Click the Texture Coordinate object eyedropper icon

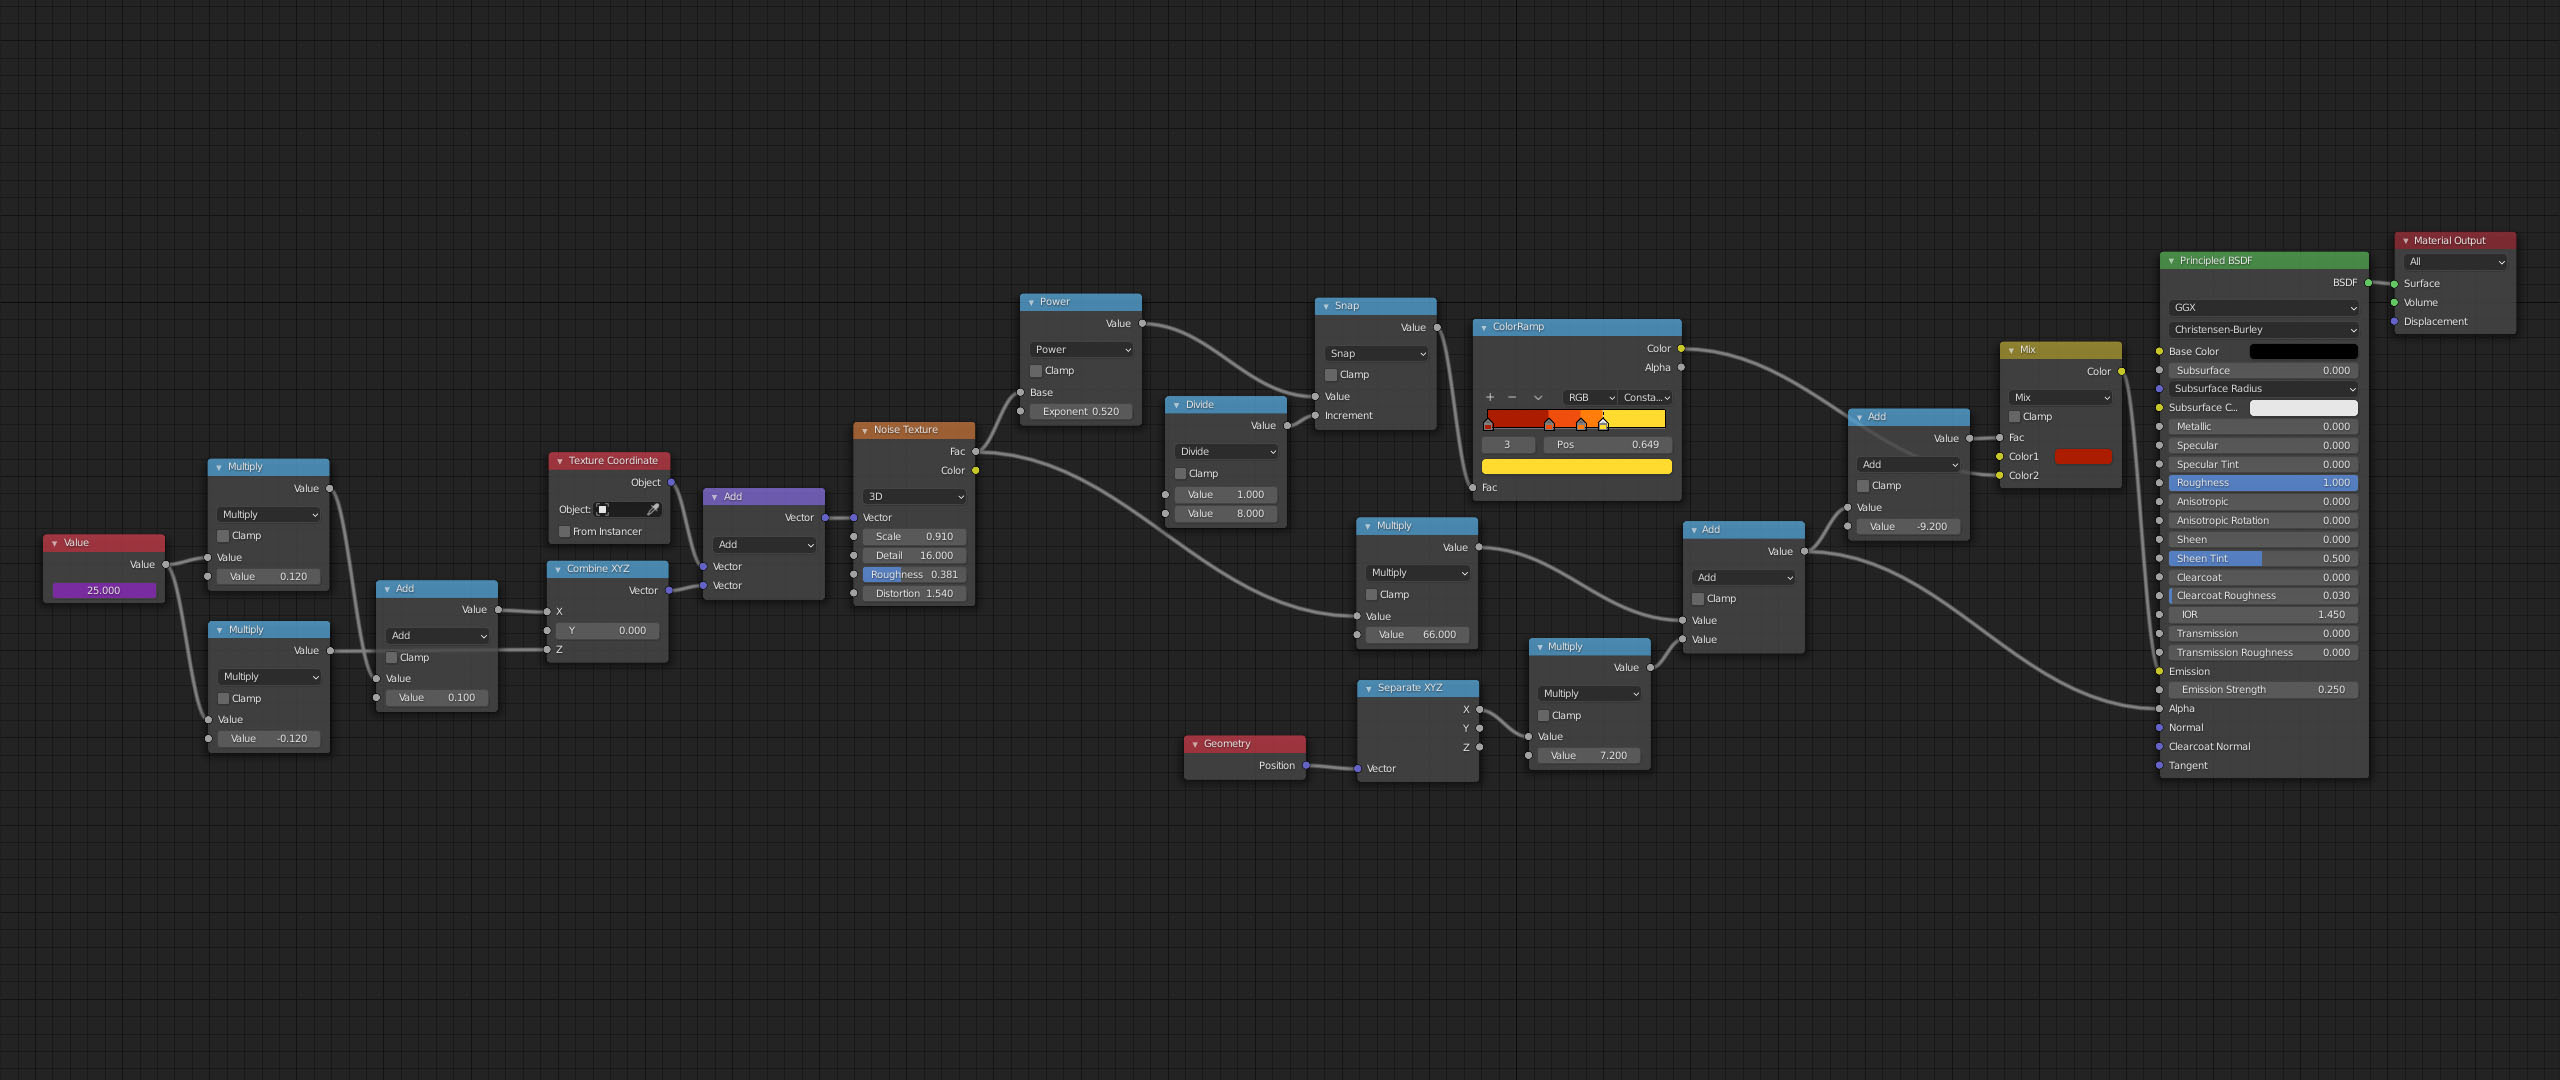pos(653,510)
